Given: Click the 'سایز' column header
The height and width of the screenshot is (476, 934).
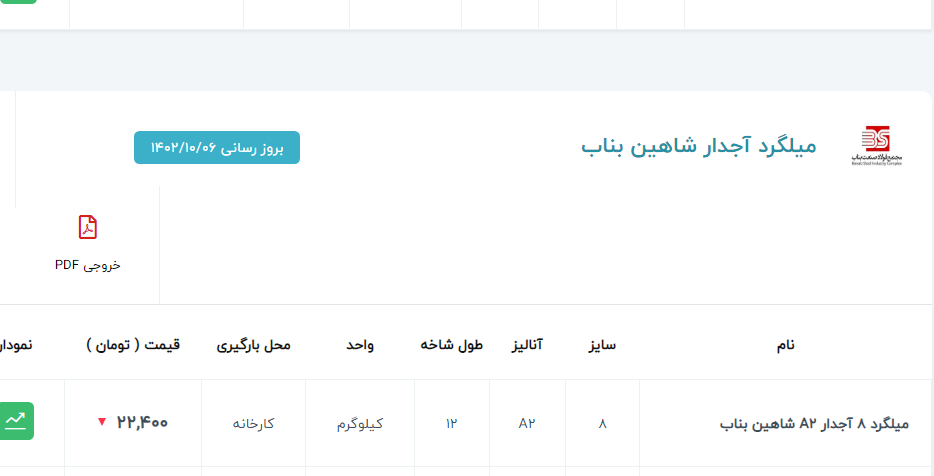Looking at the screenshot, I should pos(602,345).
